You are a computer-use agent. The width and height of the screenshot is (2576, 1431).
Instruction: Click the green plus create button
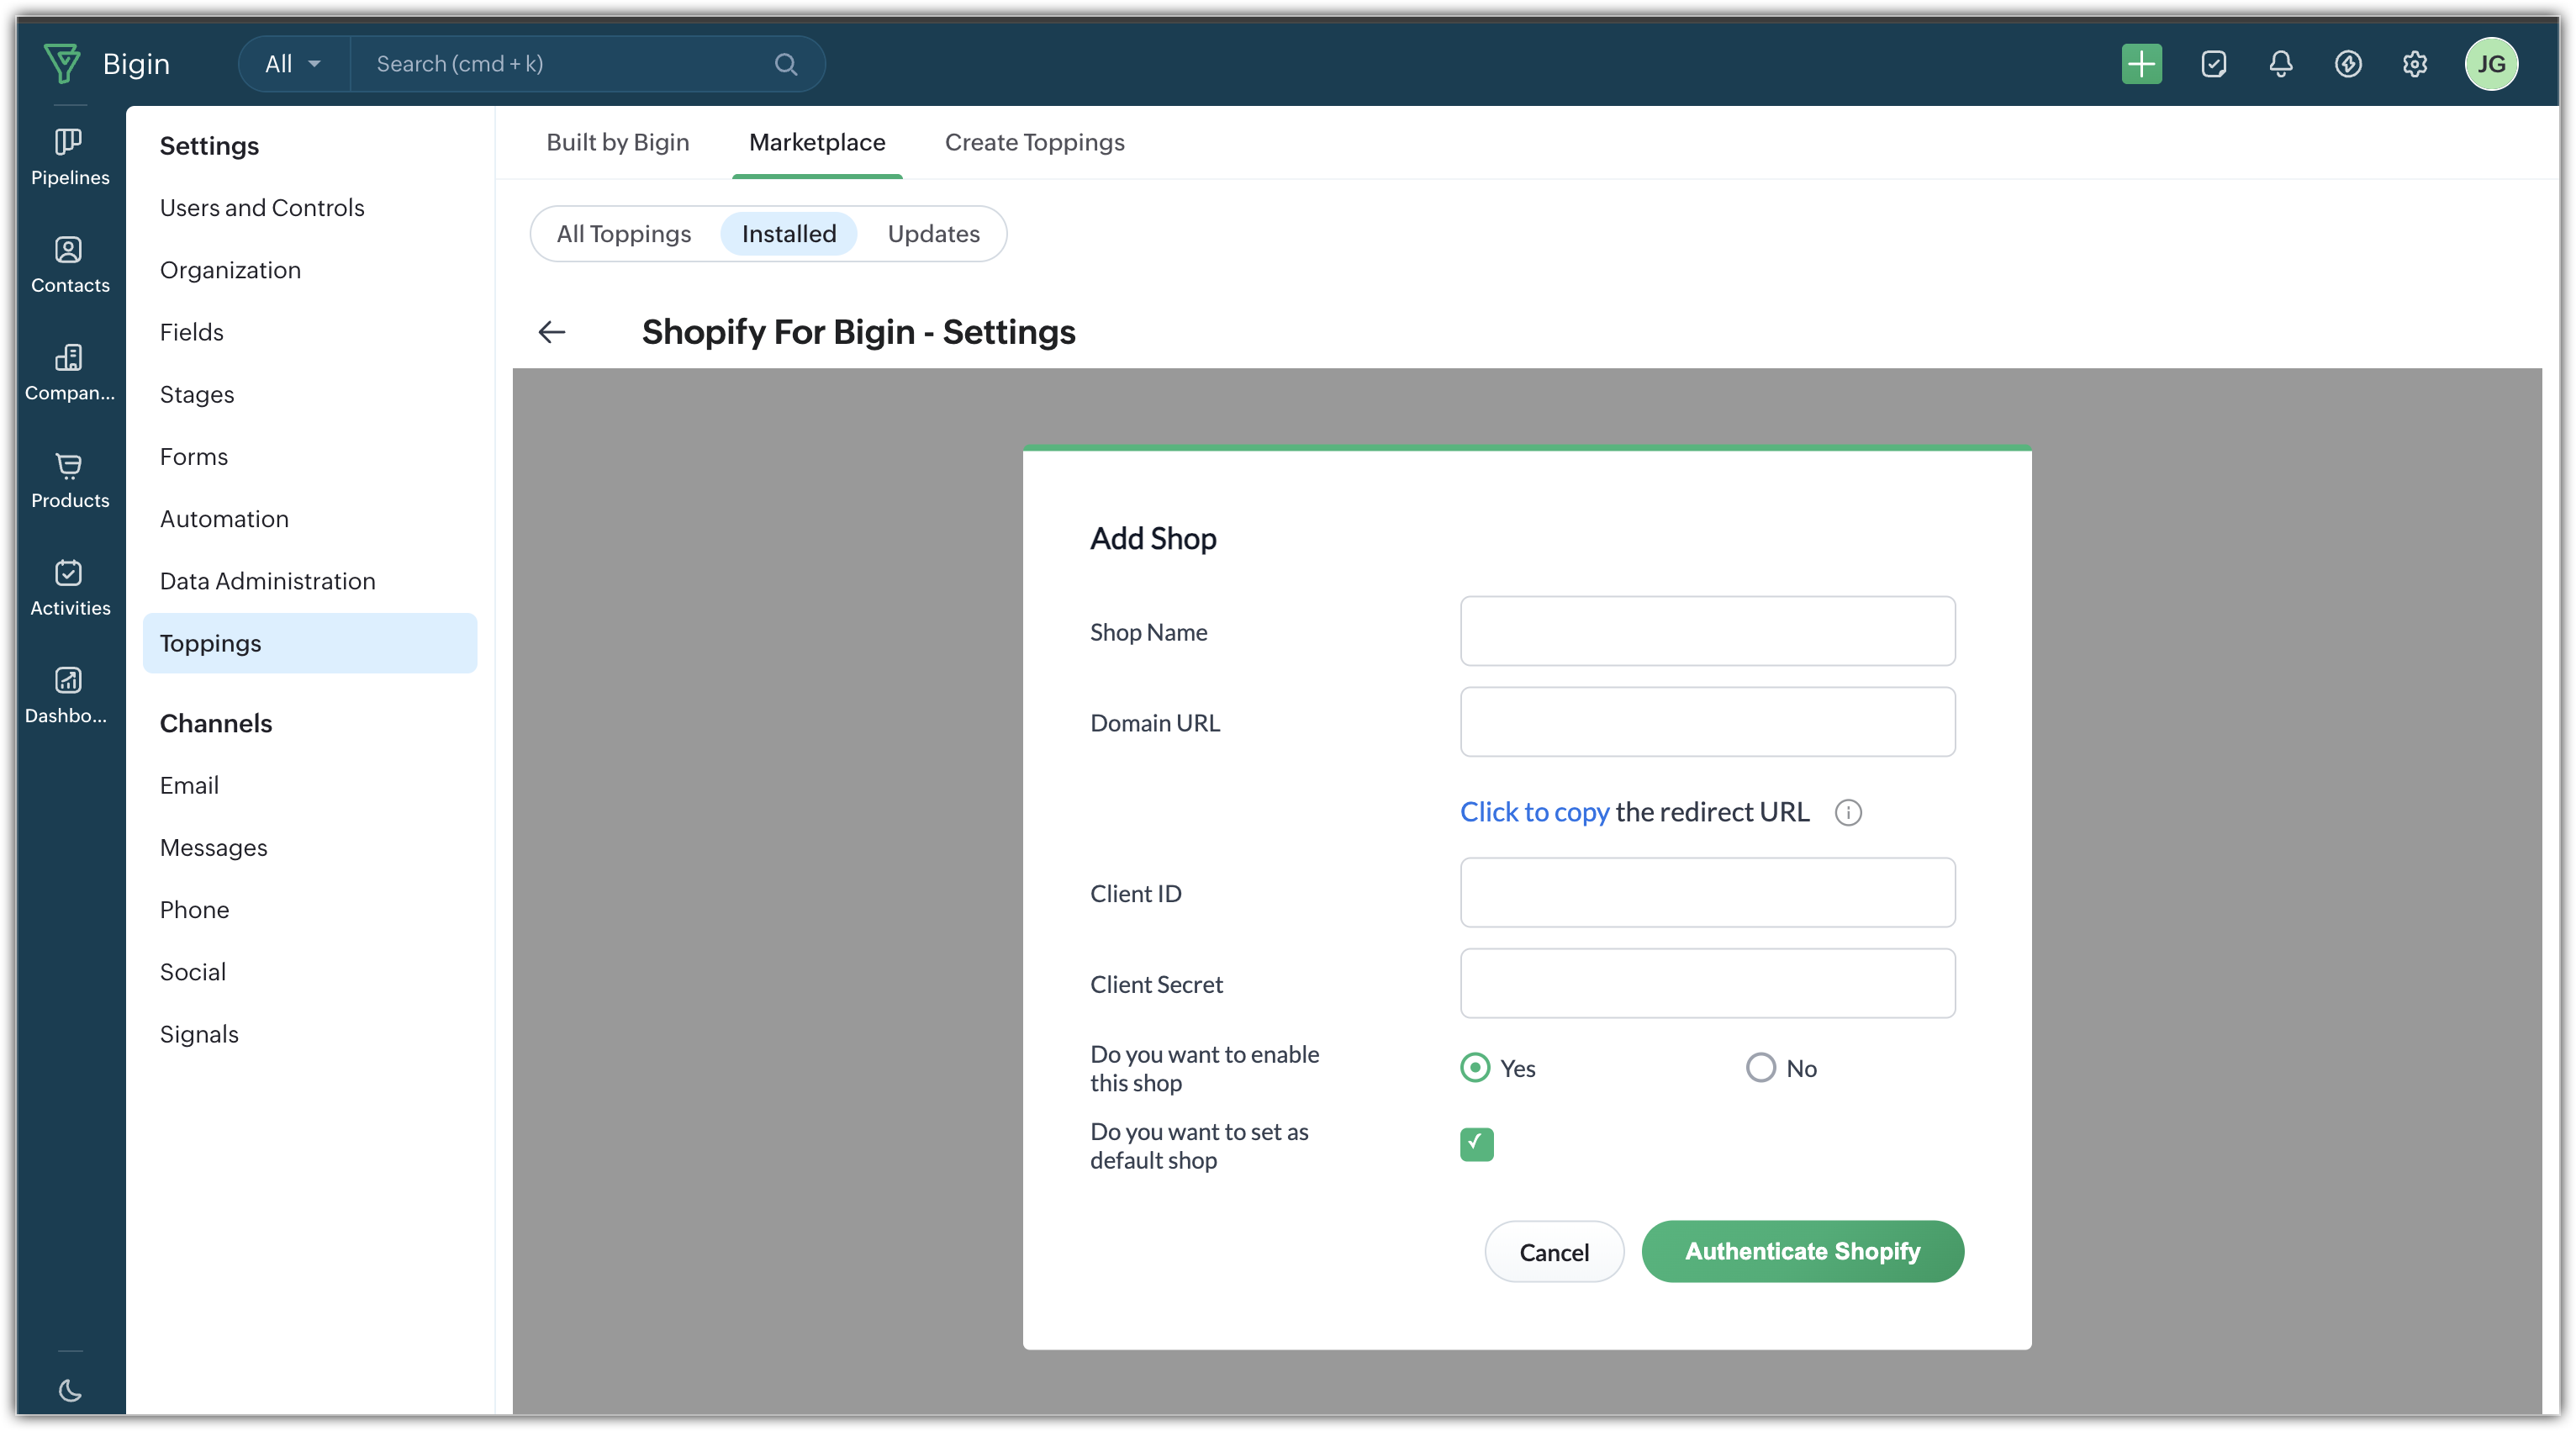click(2141, 64)
